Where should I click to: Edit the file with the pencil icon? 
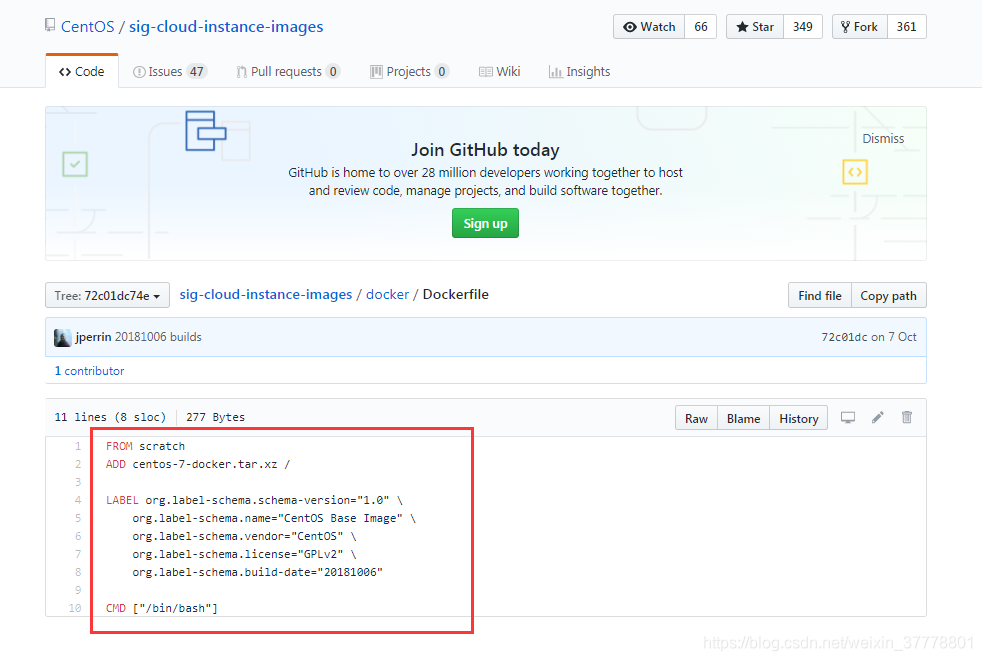(877, 417)
